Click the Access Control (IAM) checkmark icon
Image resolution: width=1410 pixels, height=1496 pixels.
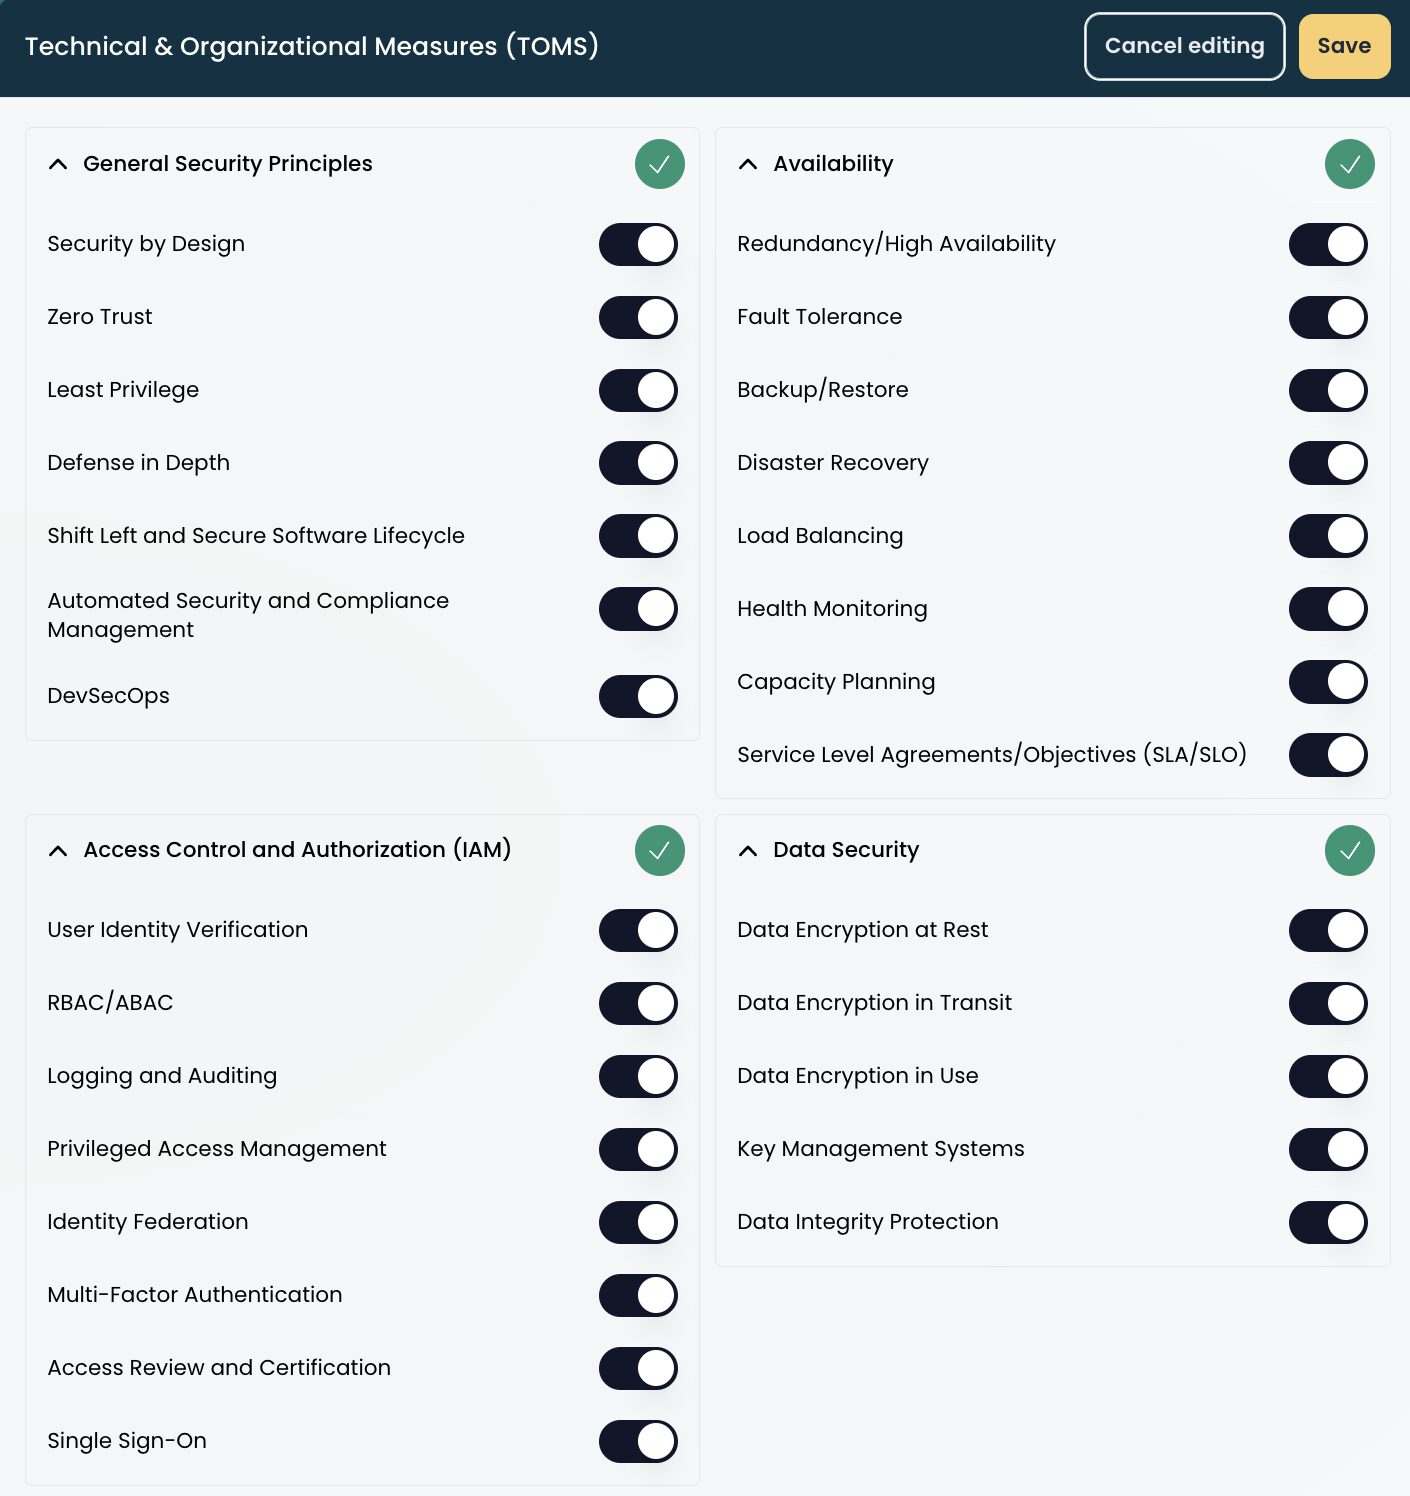coord(659,851)
